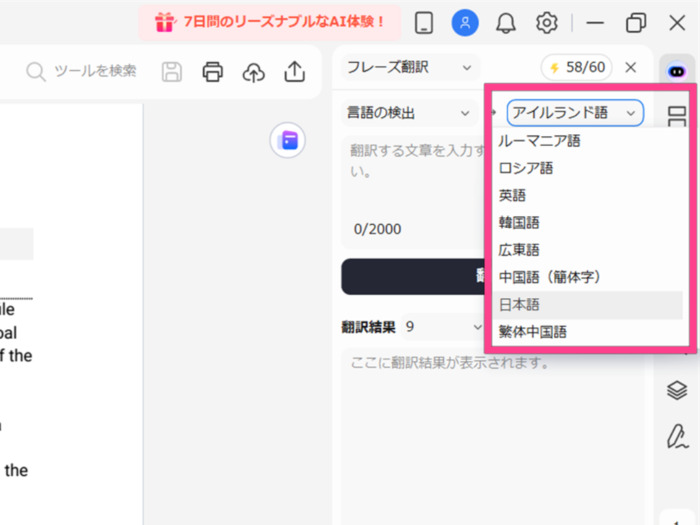The height and width of the screenshot is (525, 700).
Task: Open the 7日間のリーズナブルなAI体験 promotion banner
Action: click(270, 22)
